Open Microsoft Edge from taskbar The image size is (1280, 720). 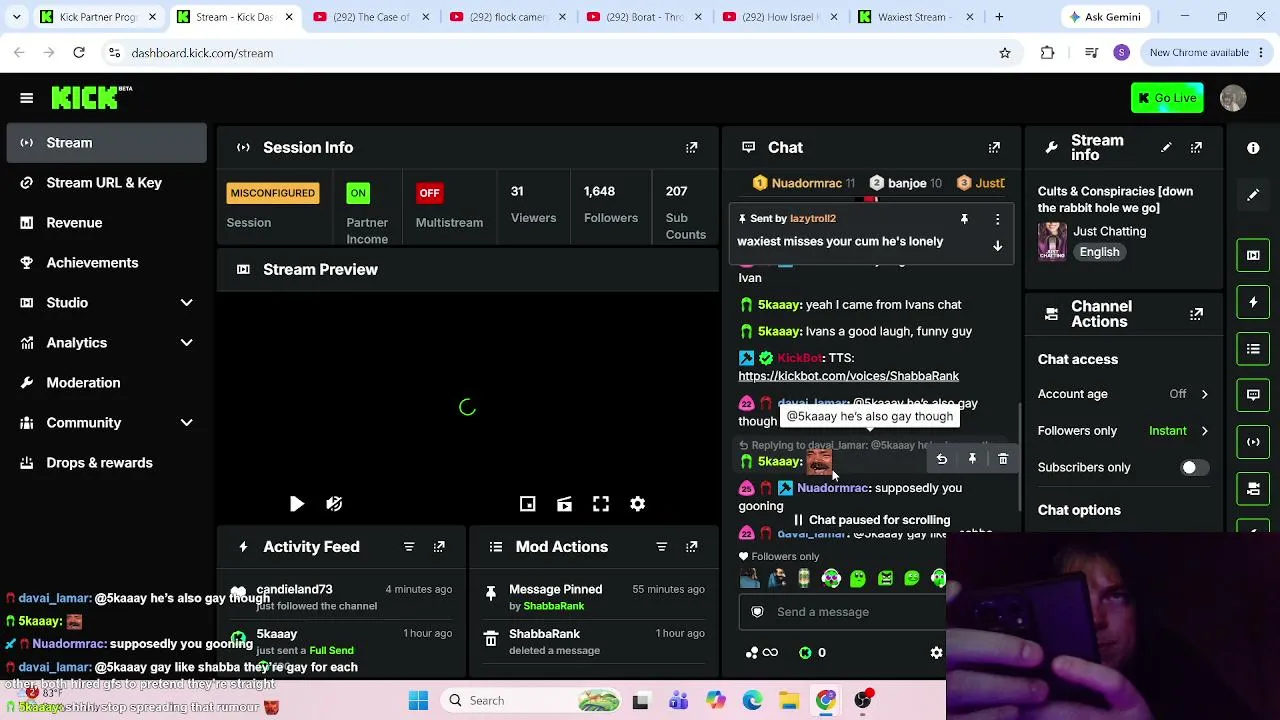pos(752,701)
